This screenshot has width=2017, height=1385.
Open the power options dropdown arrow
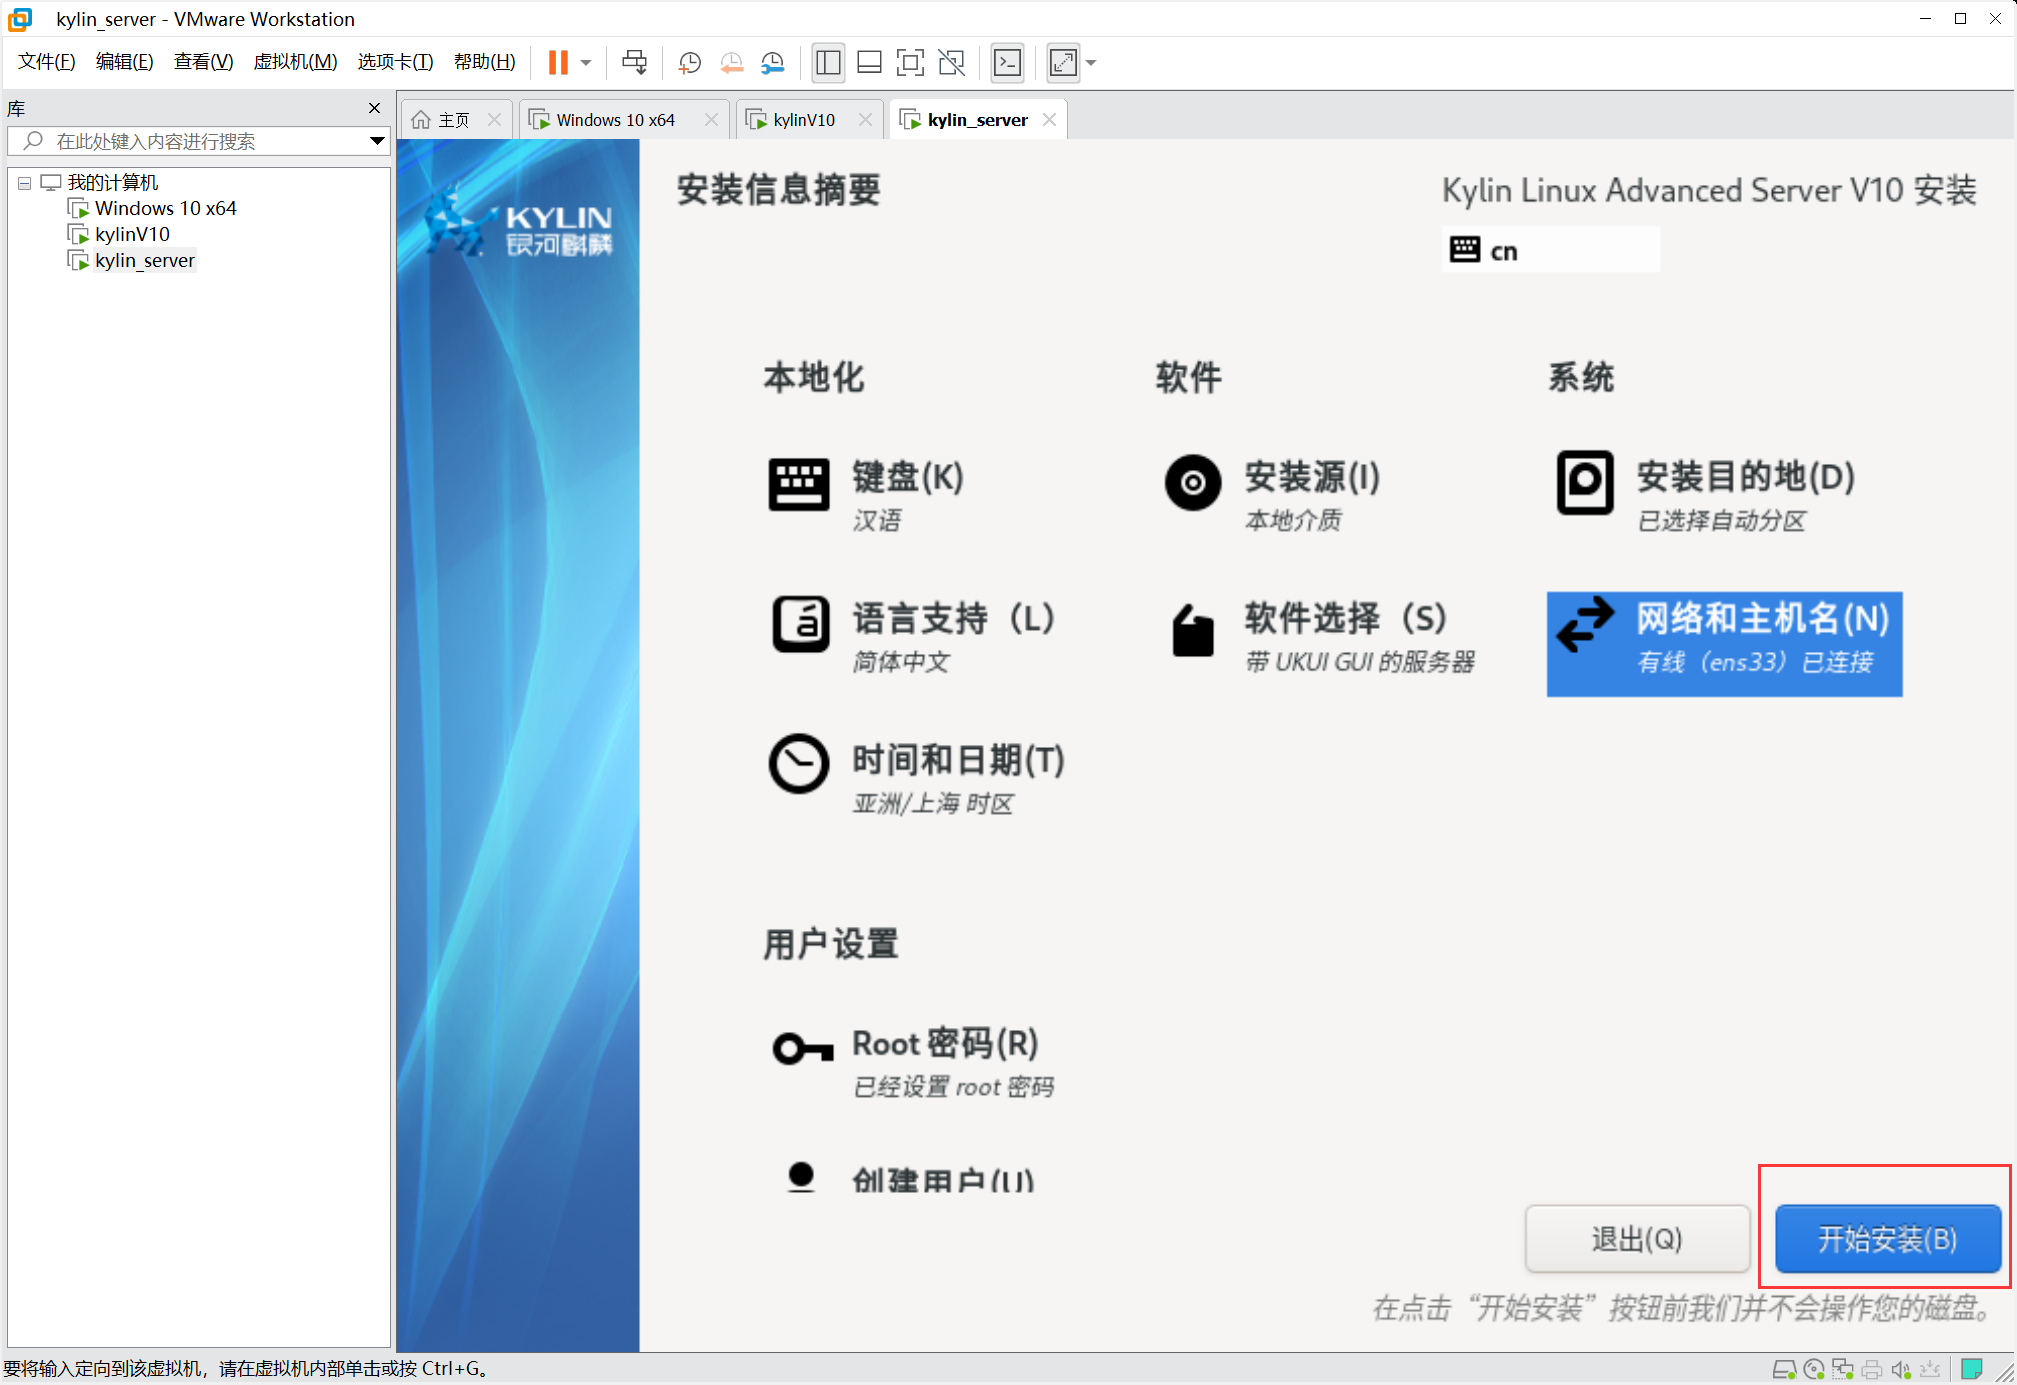pos(586,63)
